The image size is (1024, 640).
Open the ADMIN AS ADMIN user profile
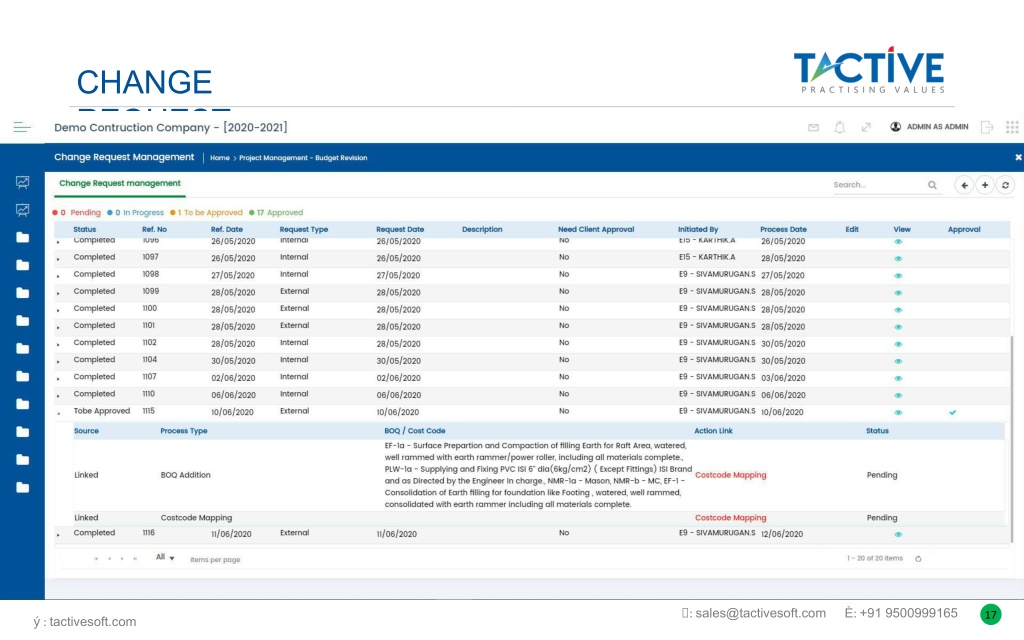click(x=929, y=127)
